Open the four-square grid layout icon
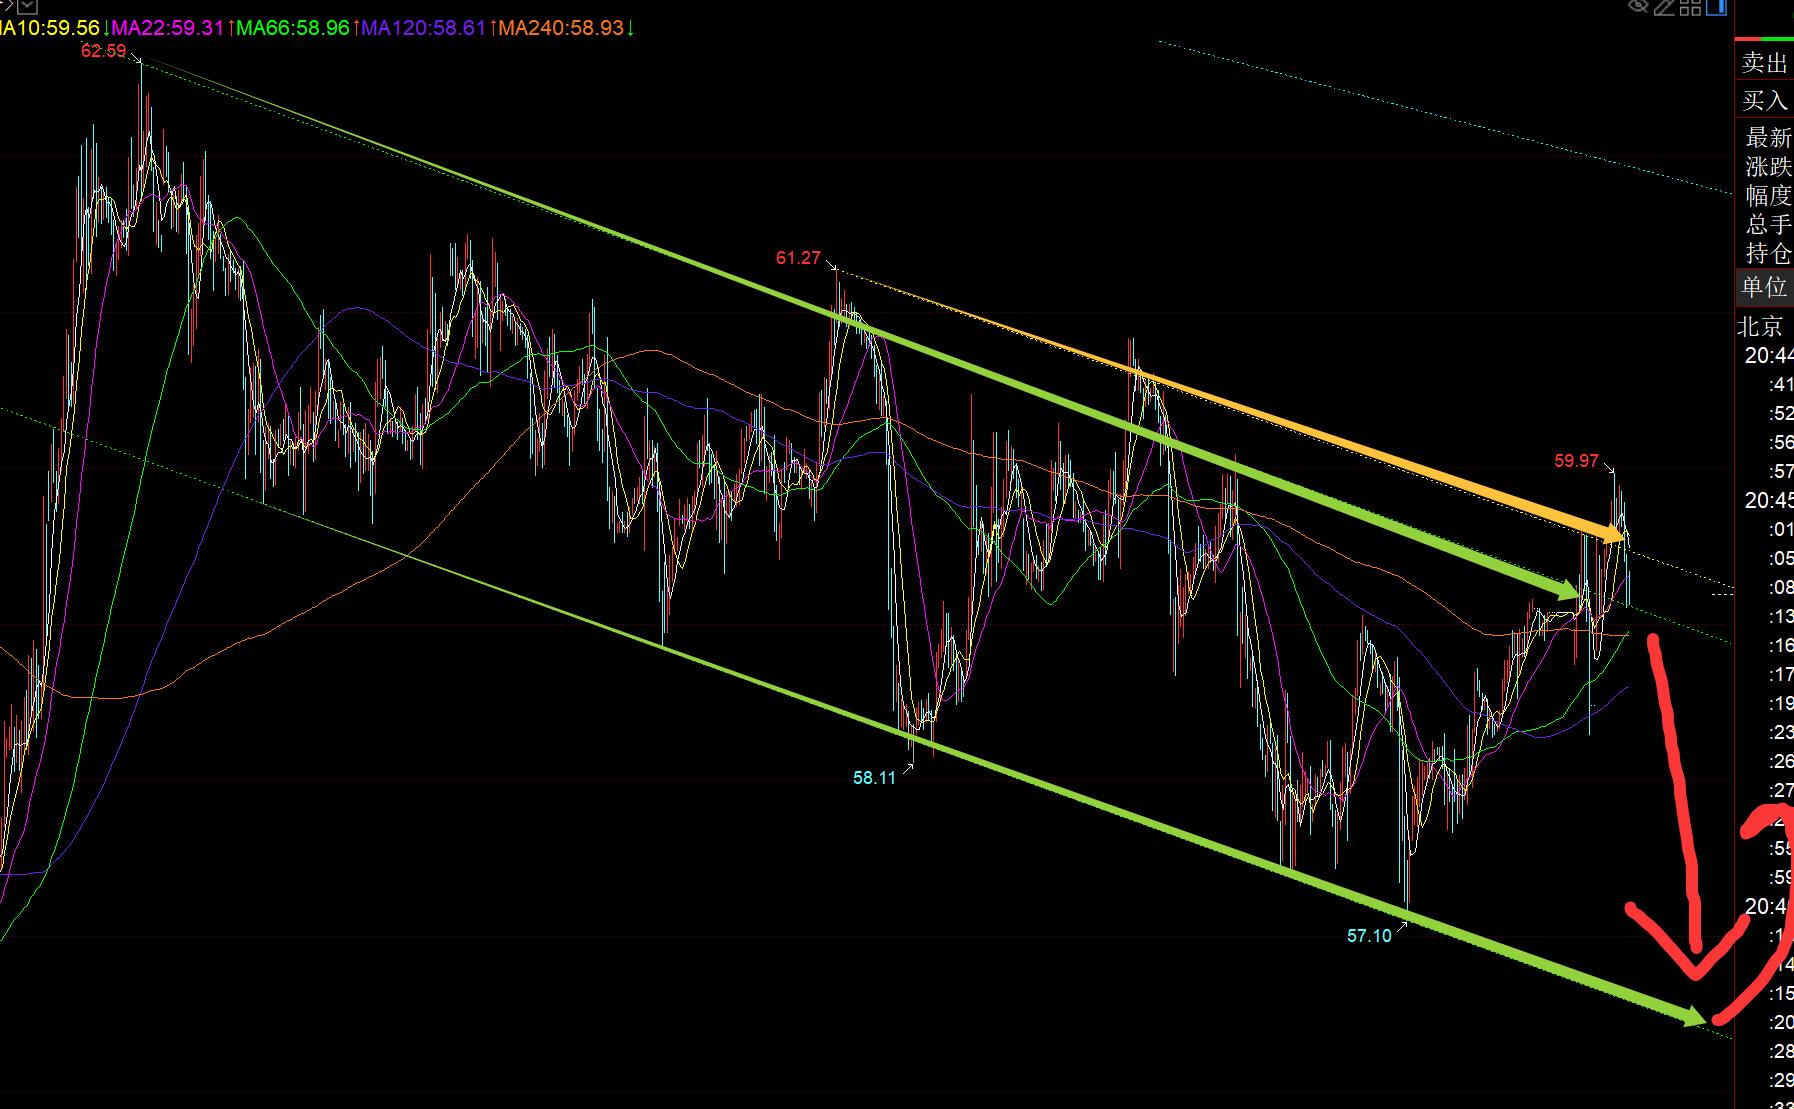This screenshot has width=1794, height=1109. [1690, 8]
